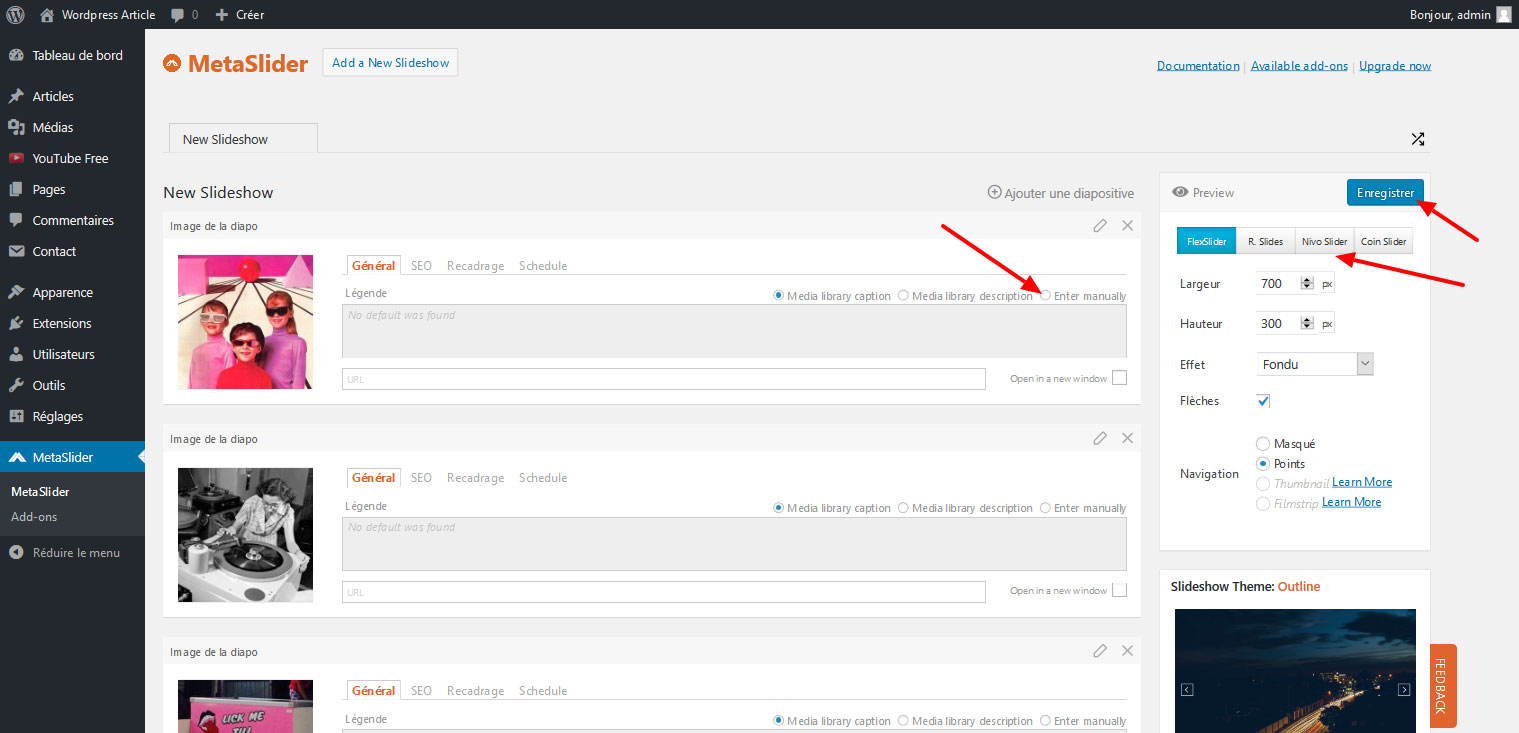Select Media library description on first slide

click(903, 295)
